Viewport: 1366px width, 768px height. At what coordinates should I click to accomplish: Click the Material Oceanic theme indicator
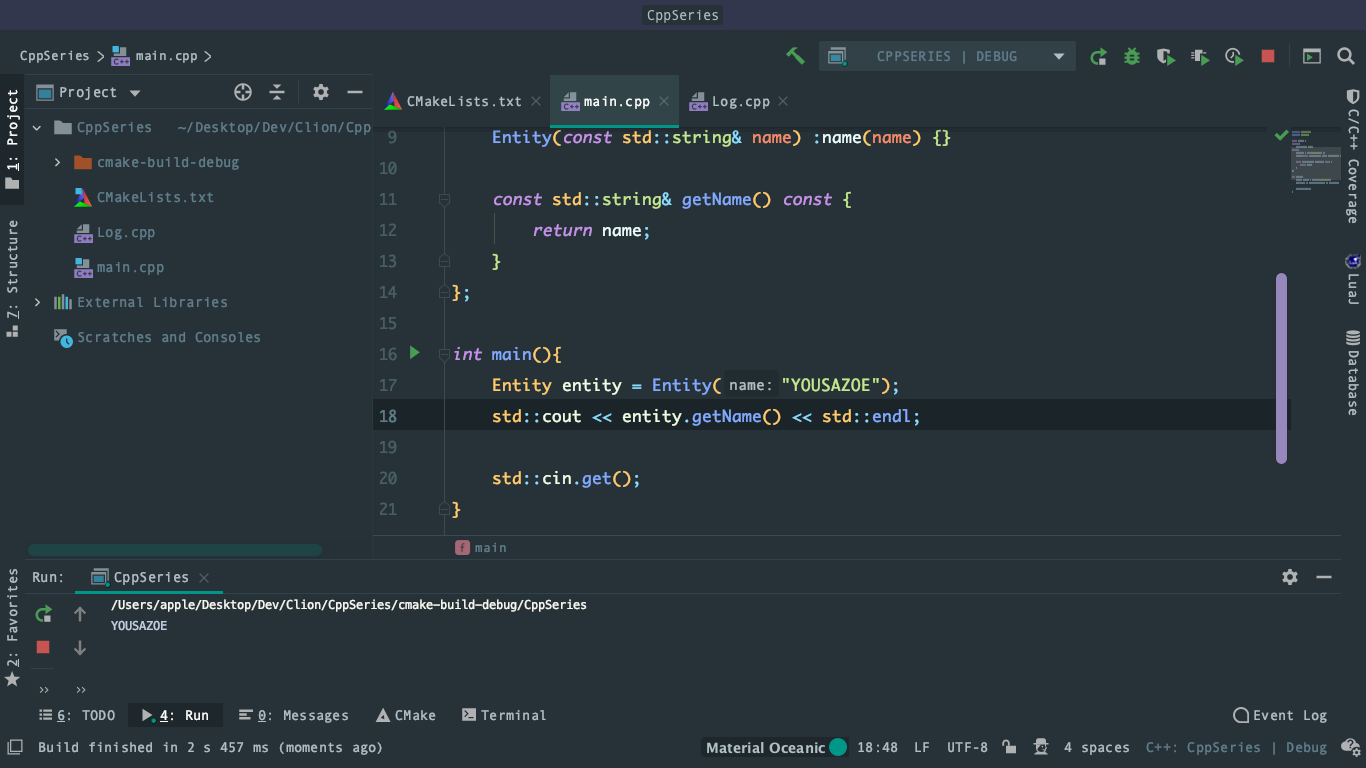click(x=776, y=747)
